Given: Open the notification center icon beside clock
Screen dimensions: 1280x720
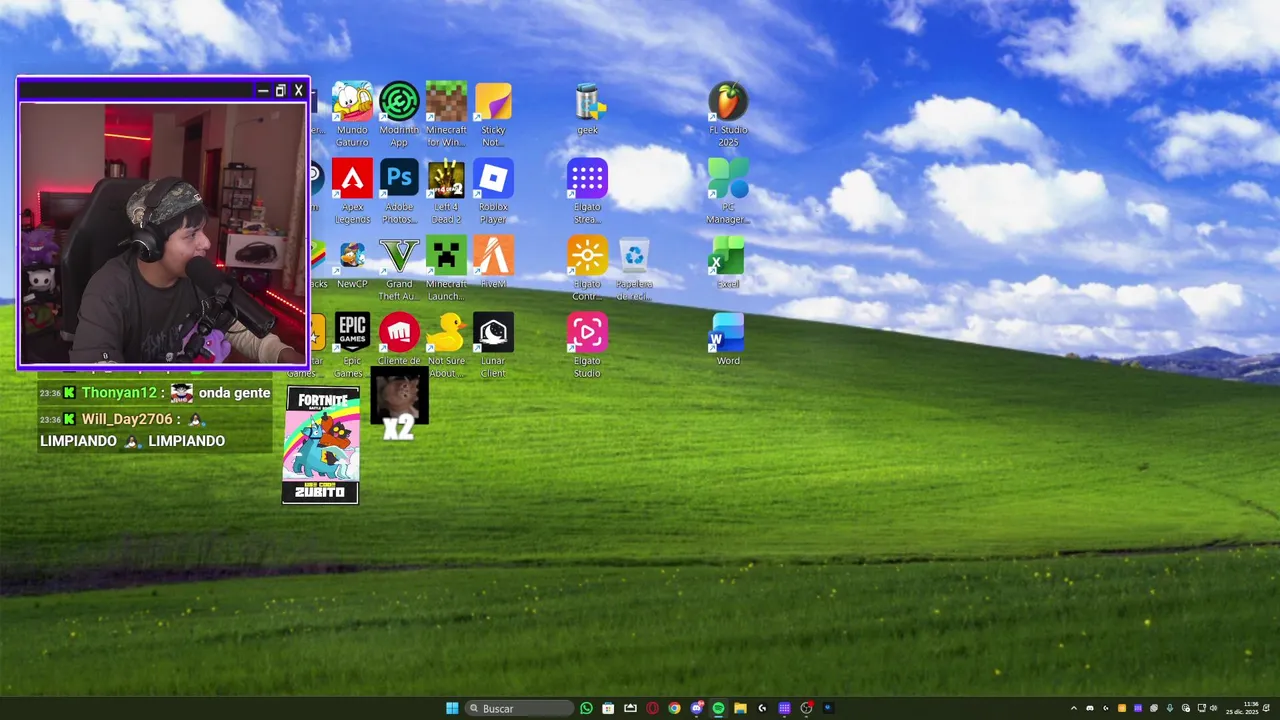Looking at the screenshot, I should [1266, 708].
